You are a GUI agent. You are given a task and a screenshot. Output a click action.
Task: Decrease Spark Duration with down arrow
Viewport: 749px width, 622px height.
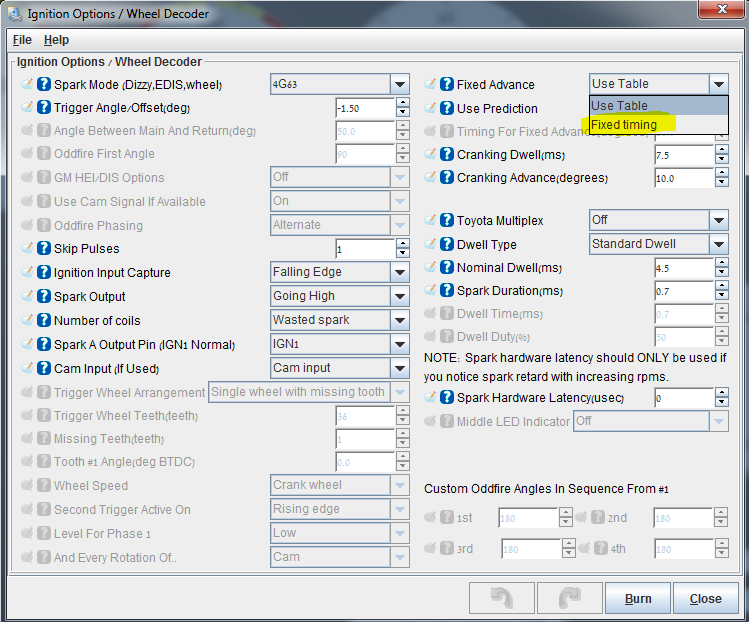[x=722, y=296]
